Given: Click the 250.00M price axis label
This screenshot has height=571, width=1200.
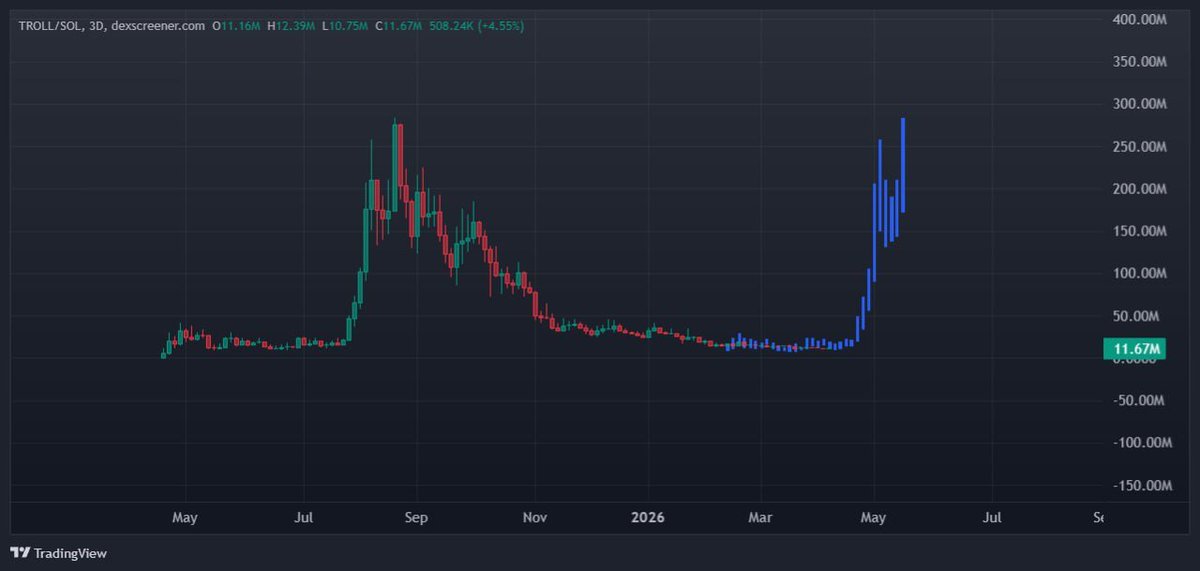Looking at the screenshot, I should pos(1139,147).
